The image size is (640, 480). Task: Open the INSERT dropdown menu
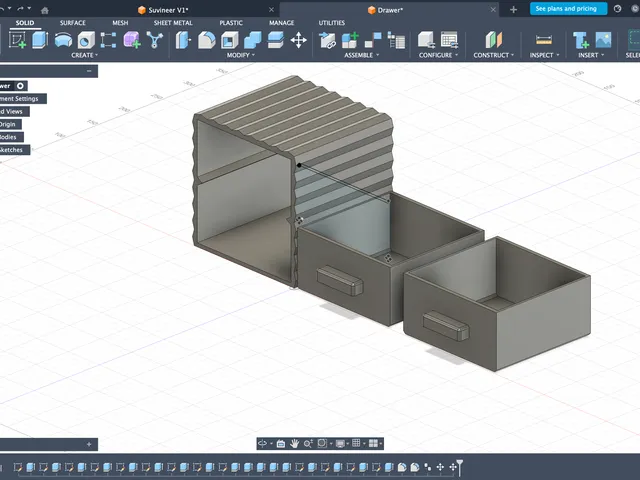click(x=591, y=55)
